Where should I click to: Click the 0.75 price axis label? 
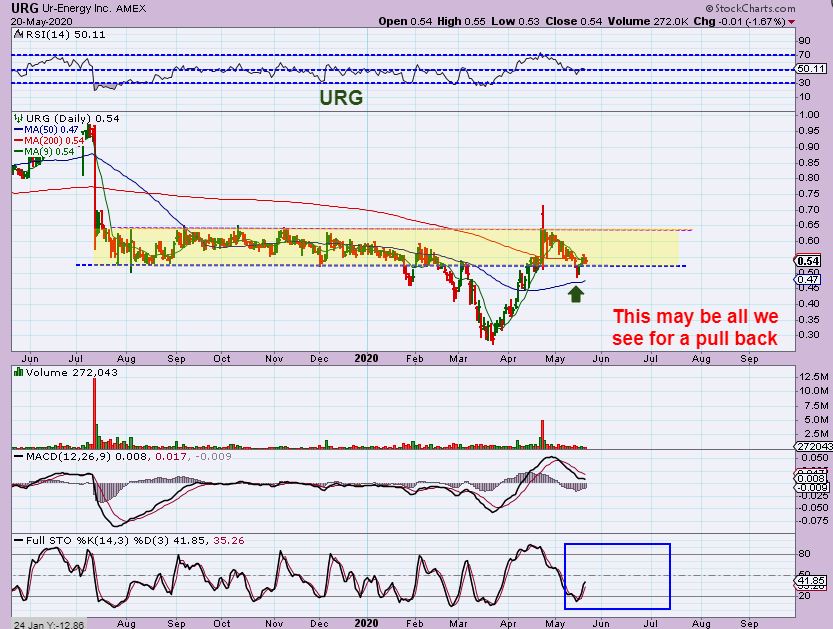[x=809, y=193]
